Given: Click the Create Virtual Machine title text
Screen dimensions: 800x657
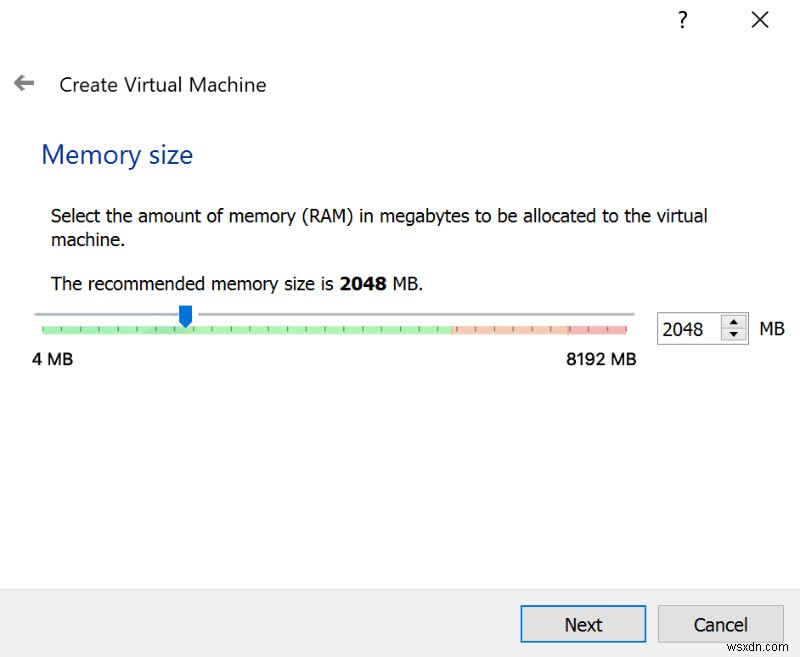Looking at the screenshot, I should coord(162,85).
